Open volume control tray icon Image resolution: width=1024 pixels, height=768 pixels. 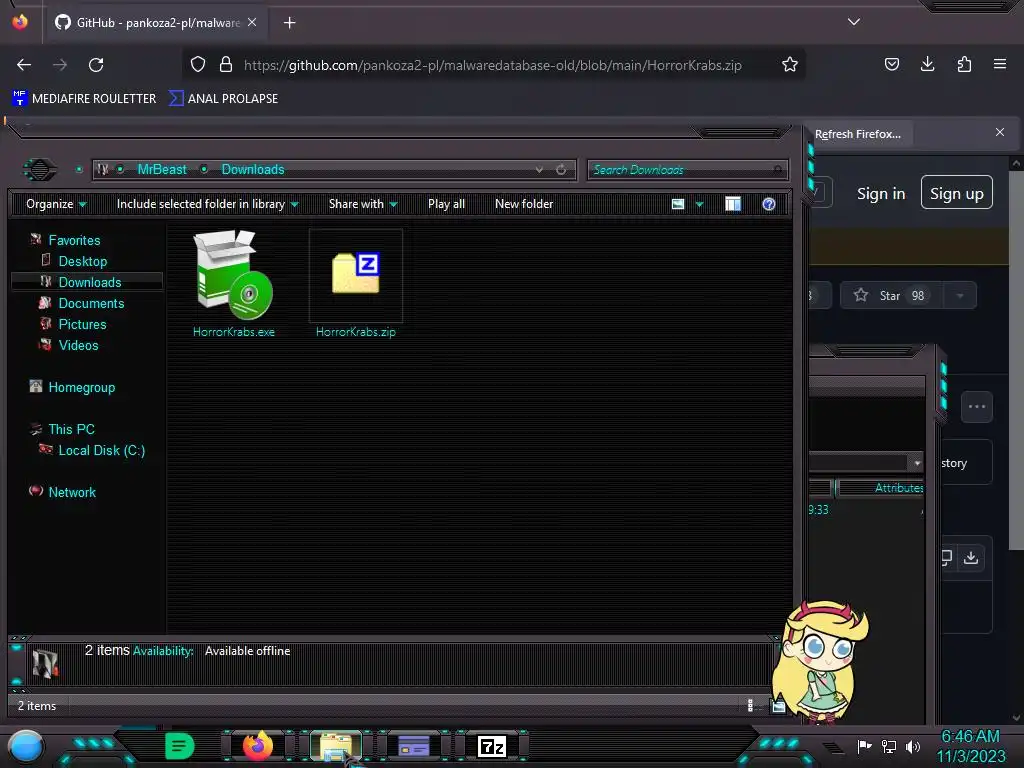coord(913,746)
